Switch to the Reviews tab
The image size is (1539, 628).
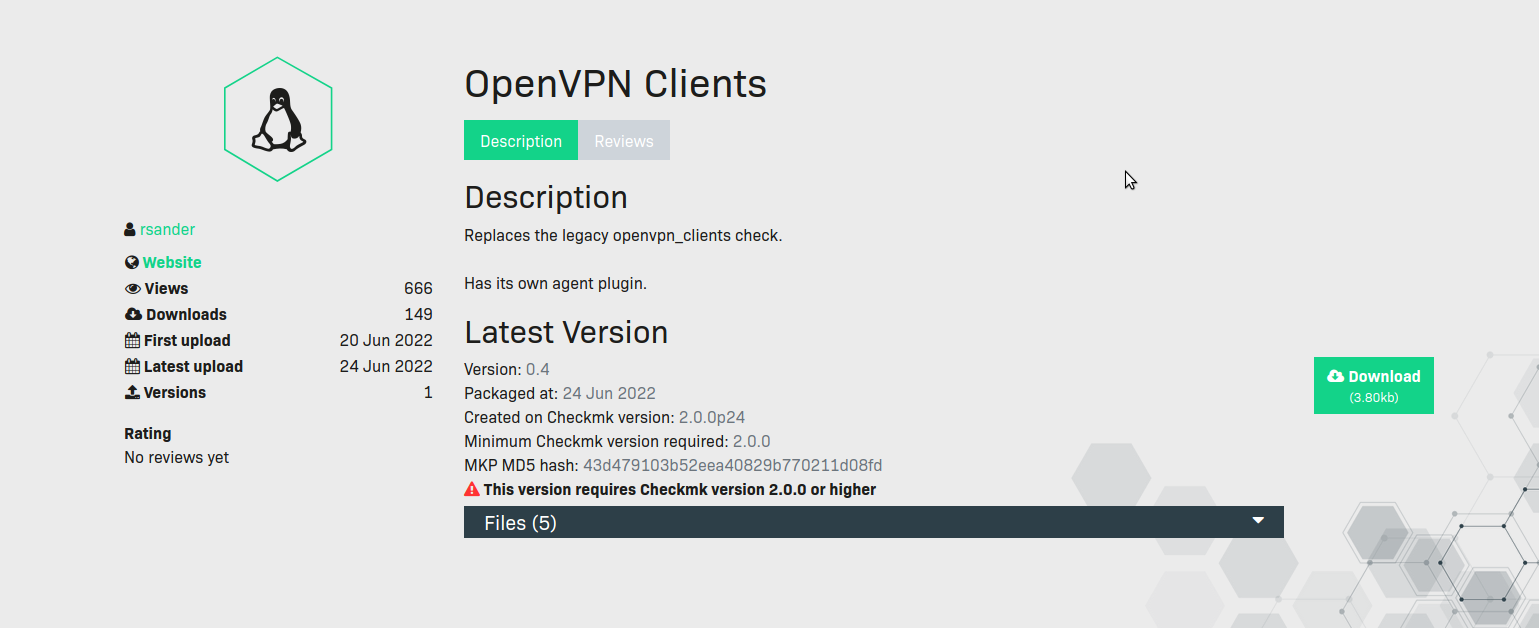(623, 141)
